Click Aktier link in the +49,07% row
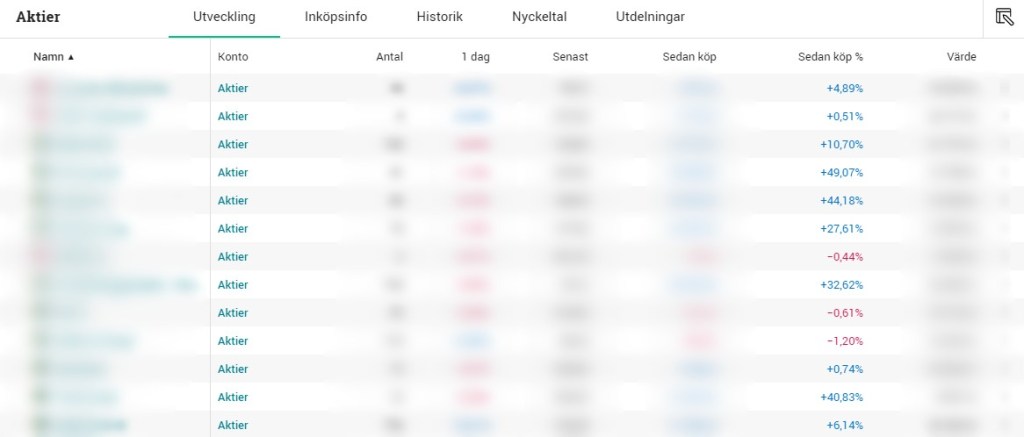The width and height of the screenshot is (1024, 437). tap(233, 172)
